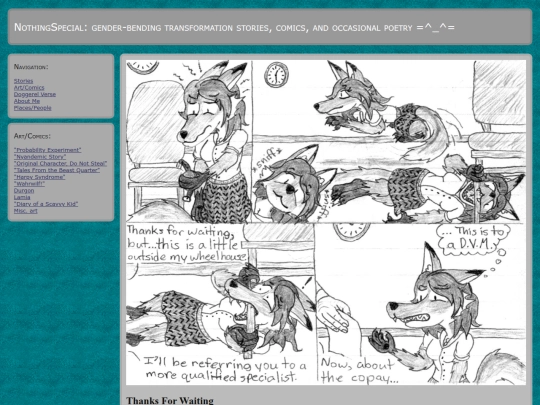Open the Art/Comics navigation link
The height and width of the screenshot is (405, 540).
coord(29,87)
